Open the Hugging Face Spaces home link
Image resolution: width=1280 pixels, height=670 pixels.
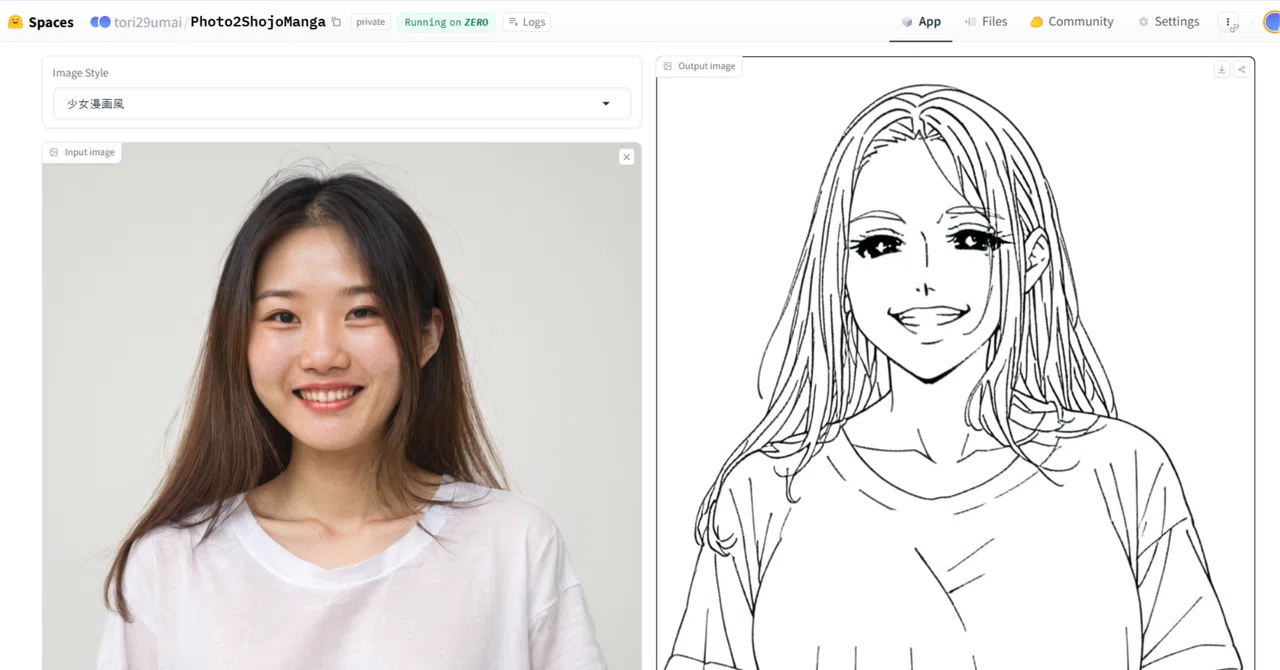pyautogui.click(x=41, y=22)
